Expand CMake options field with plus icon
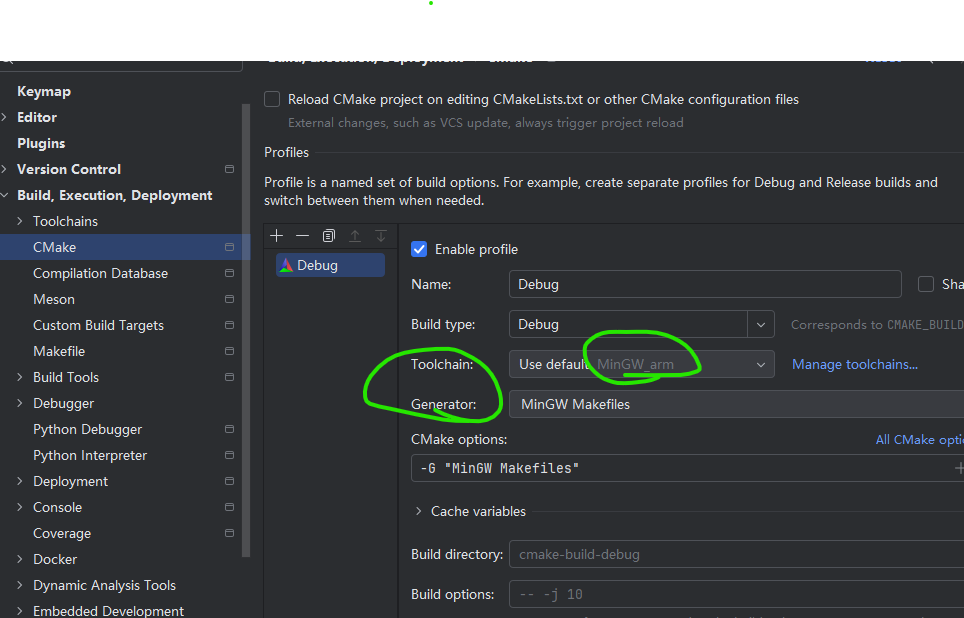The height and width of the screenshot is (618, 964). (x=958, y=468)
